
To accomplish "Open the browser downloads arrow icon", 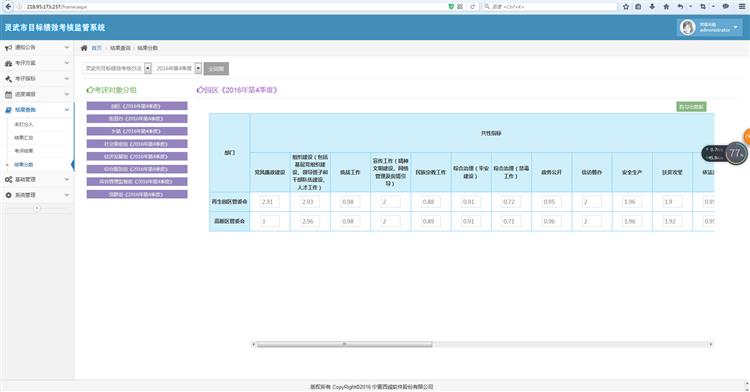I will click(x=652, y=7).
